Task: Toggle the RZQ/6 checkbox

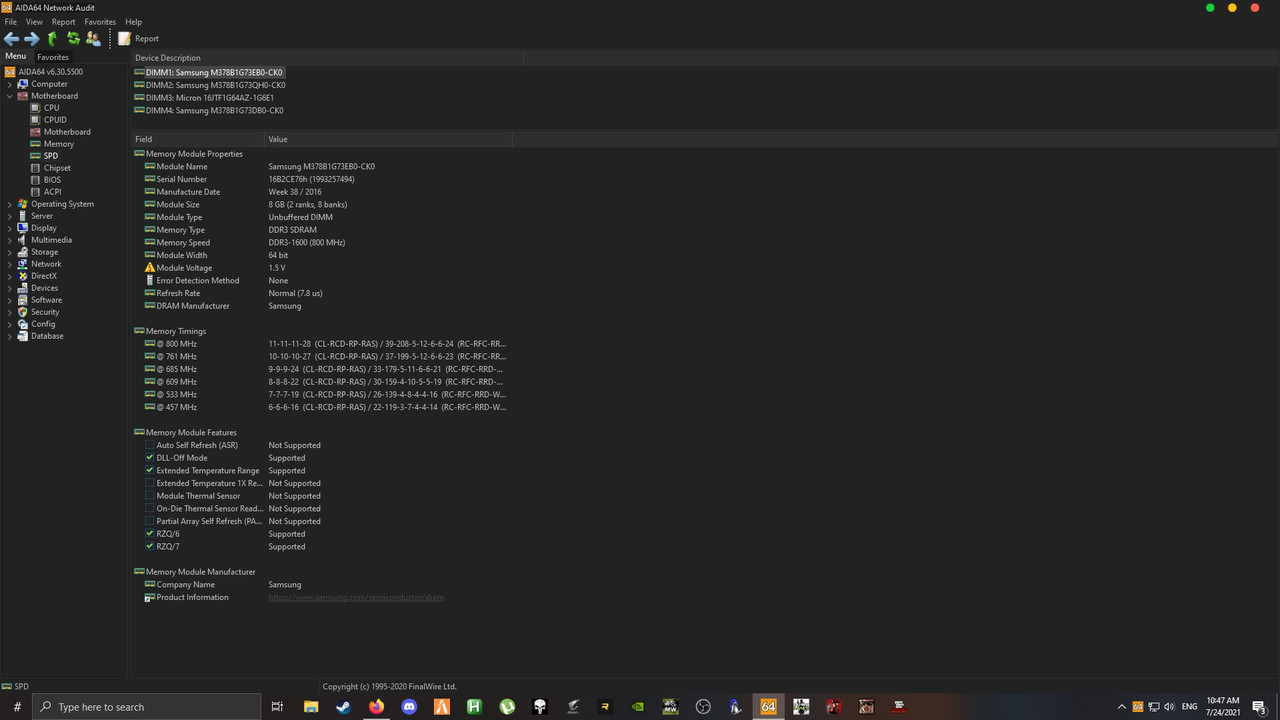Action: pyautogui.click(x=150, y=534)
